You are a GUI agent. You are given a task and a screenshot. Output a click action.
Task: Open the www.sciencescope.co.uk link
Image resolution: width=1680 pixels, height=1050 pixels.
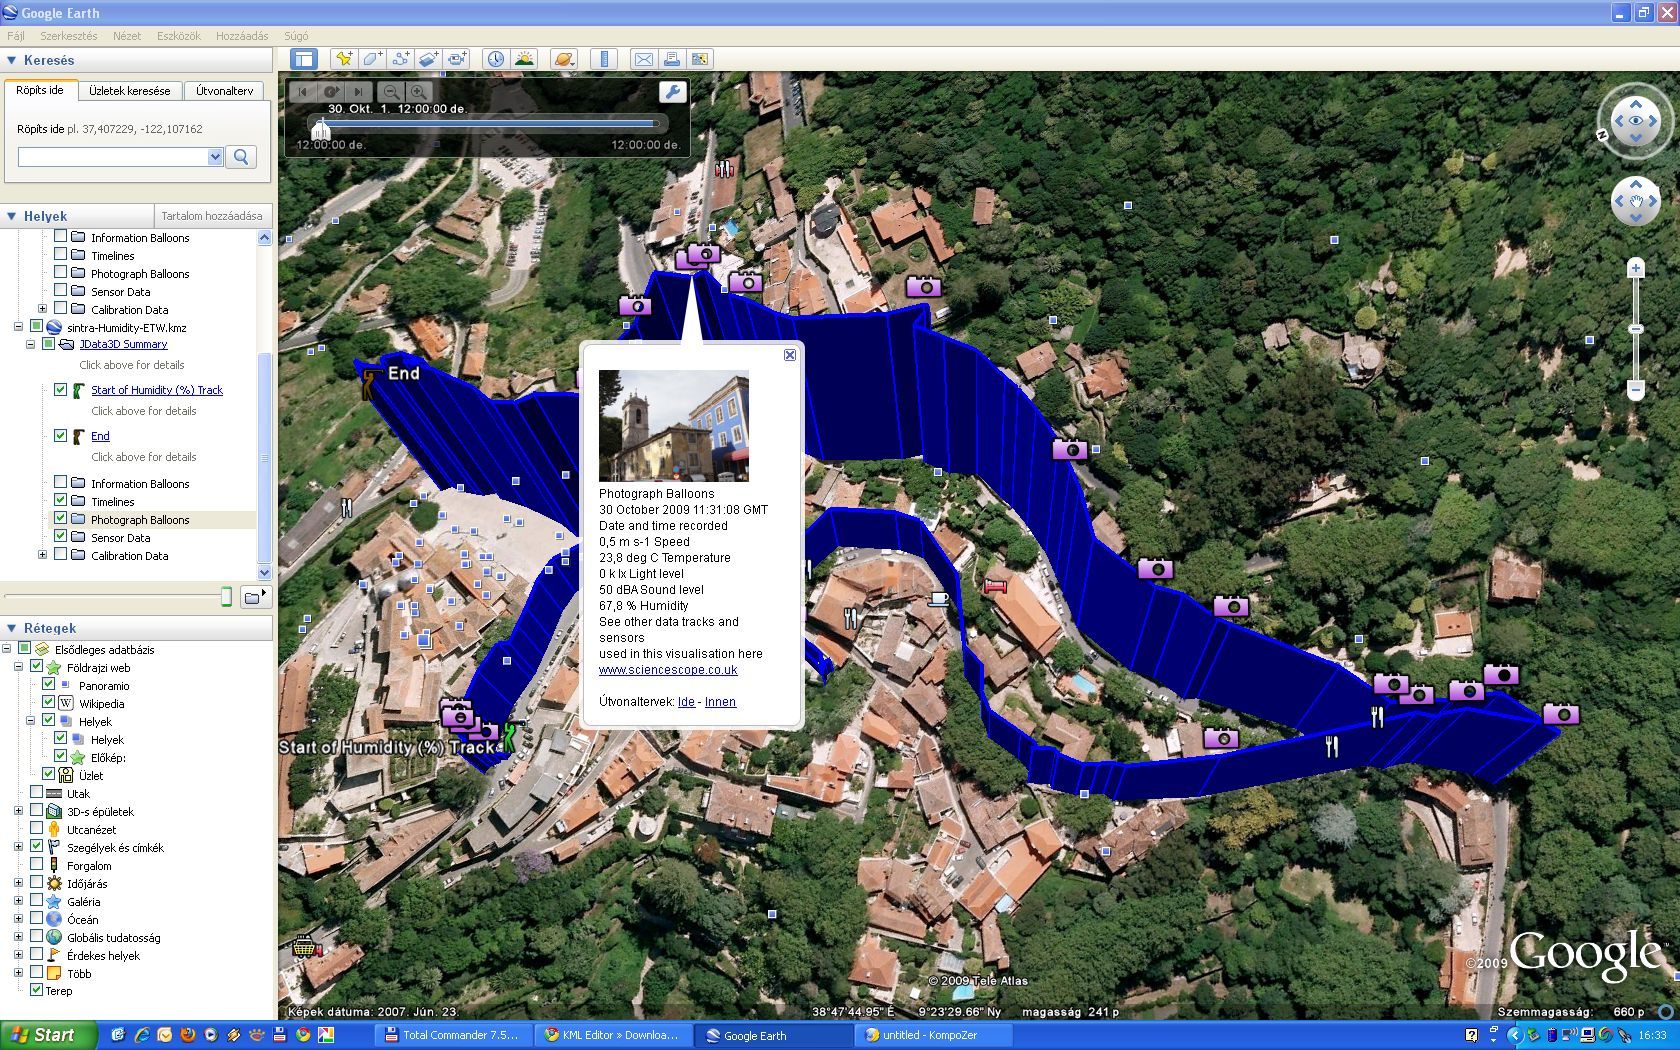click(668, 670)
